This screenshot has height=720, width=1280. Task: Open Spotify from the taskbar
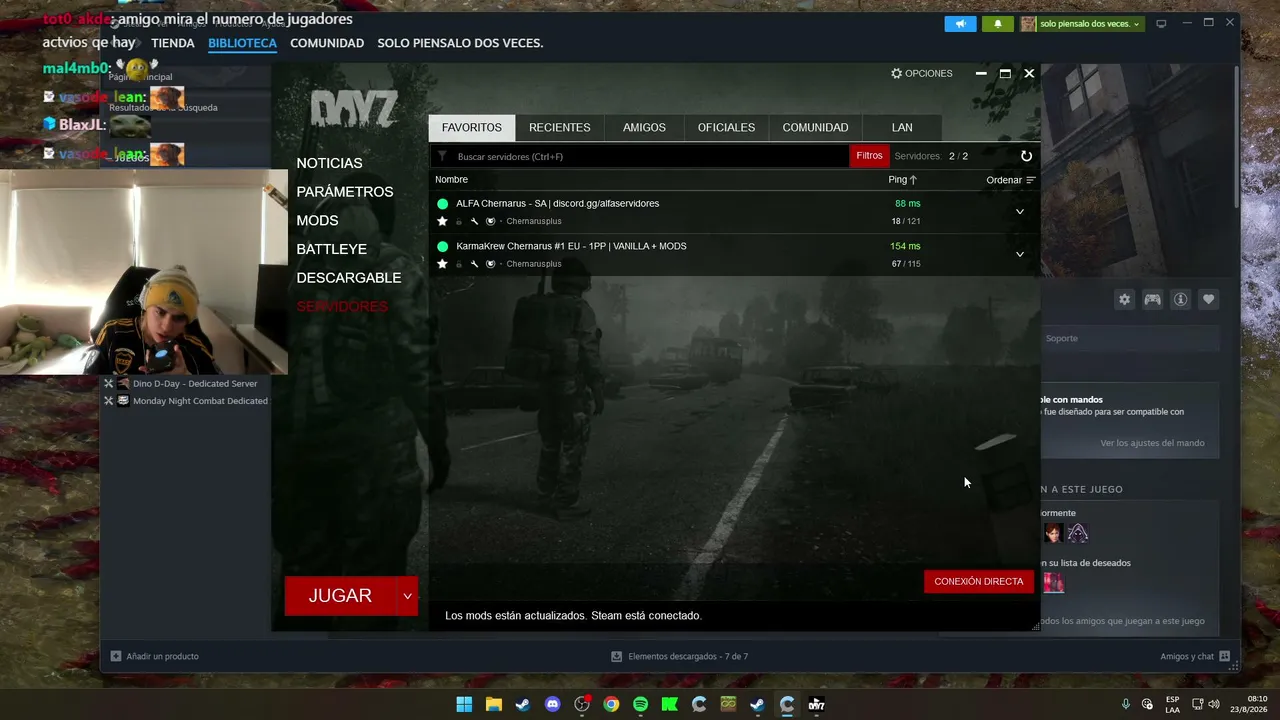coord(640,705)
